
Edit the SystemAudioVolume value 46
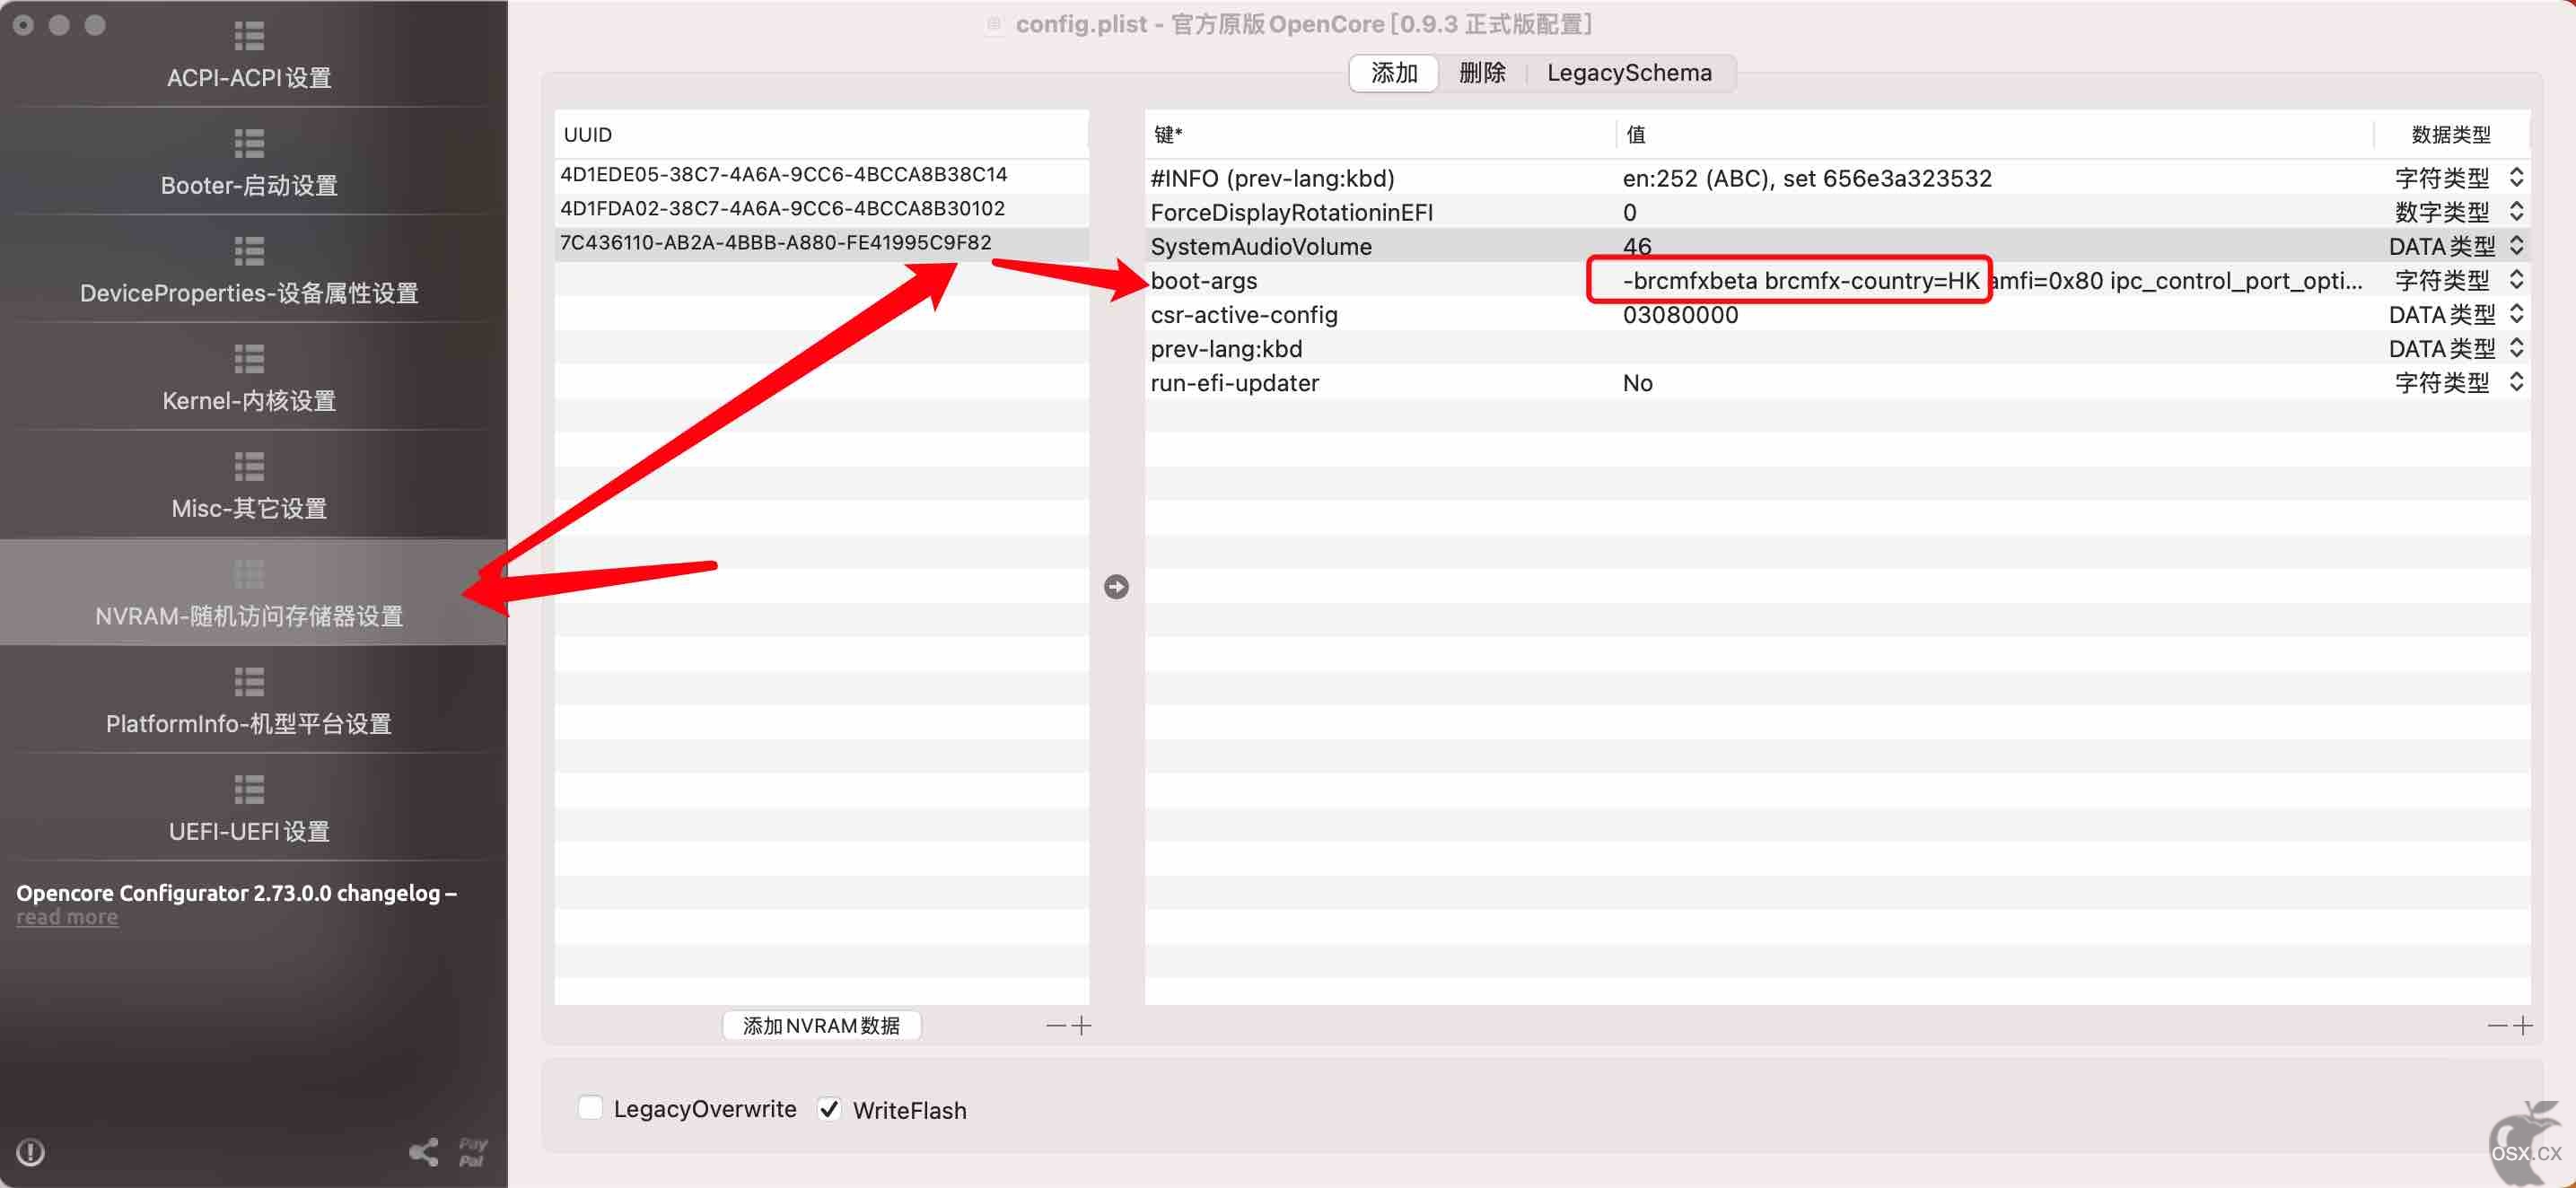click(x=1637, y=246)
